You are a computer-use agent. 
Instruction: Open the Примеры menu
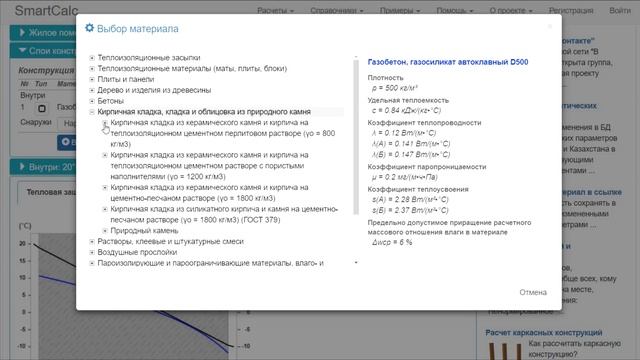[400, 11]
